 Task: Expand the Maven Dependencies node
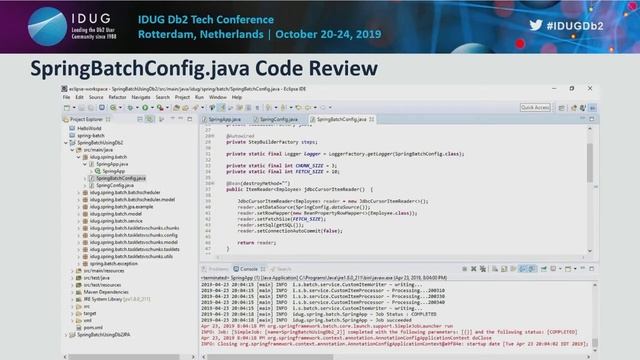coord(73,292)
